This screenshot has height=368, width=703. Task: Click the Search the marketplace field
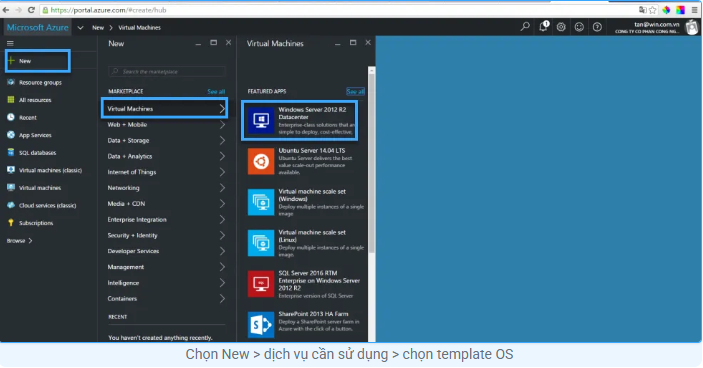pyautogui.click(x=167, y=71)
